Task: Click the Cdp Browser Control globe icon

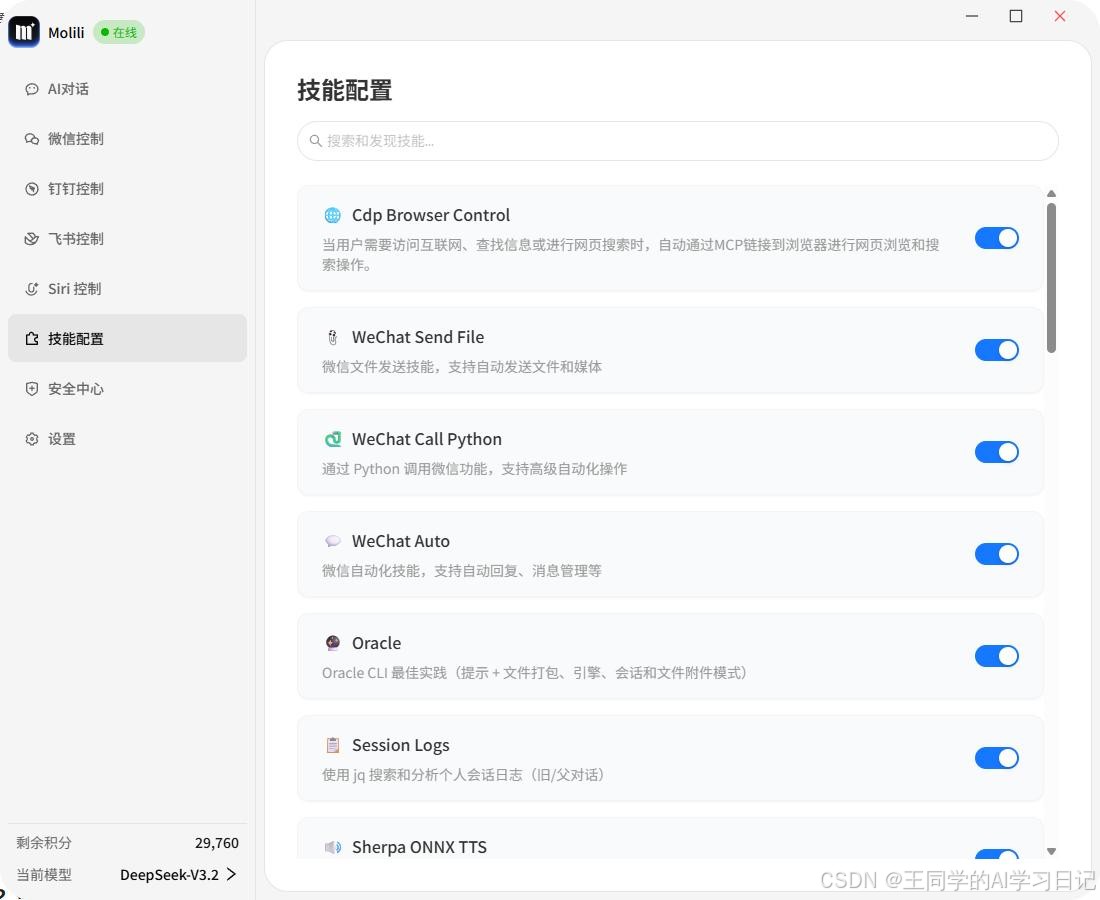Action: (x=333, y=215)
